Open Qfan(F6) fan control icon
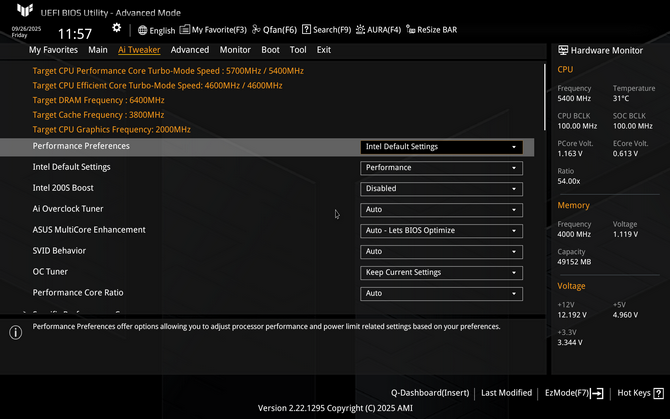670x419 pixels. tap(256, 29)
